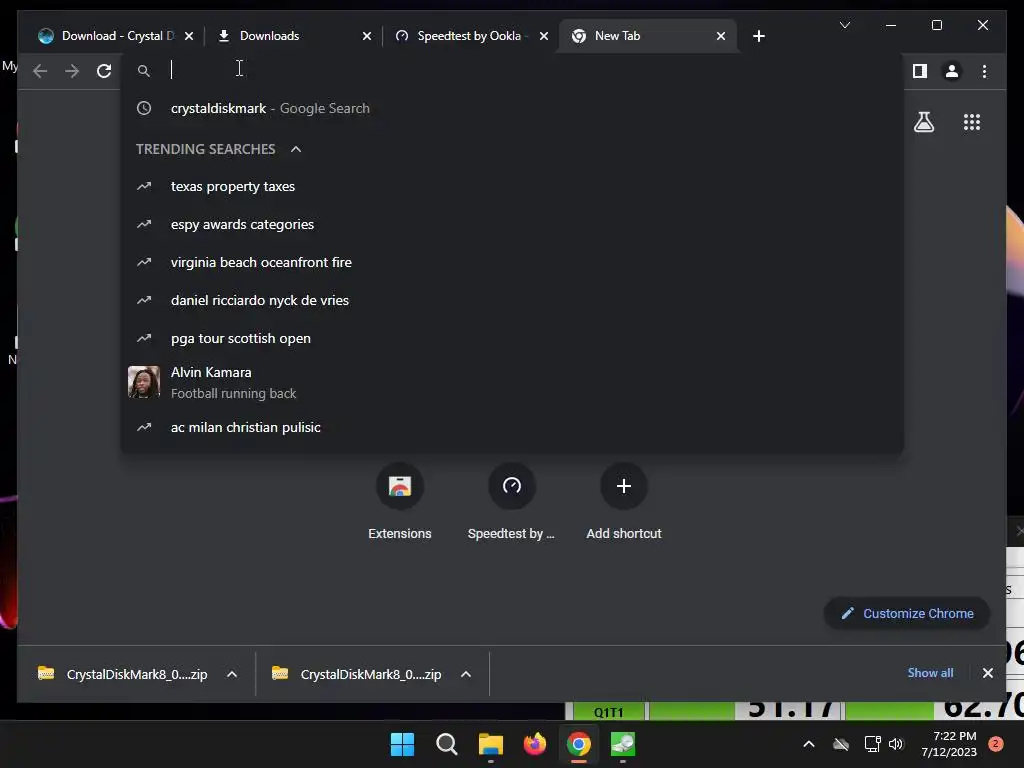The height and width of the screenshot is (768, 1024).
Task: Open CrystalDiskMark icon in taskbar
Action: [x=623, y=744]
